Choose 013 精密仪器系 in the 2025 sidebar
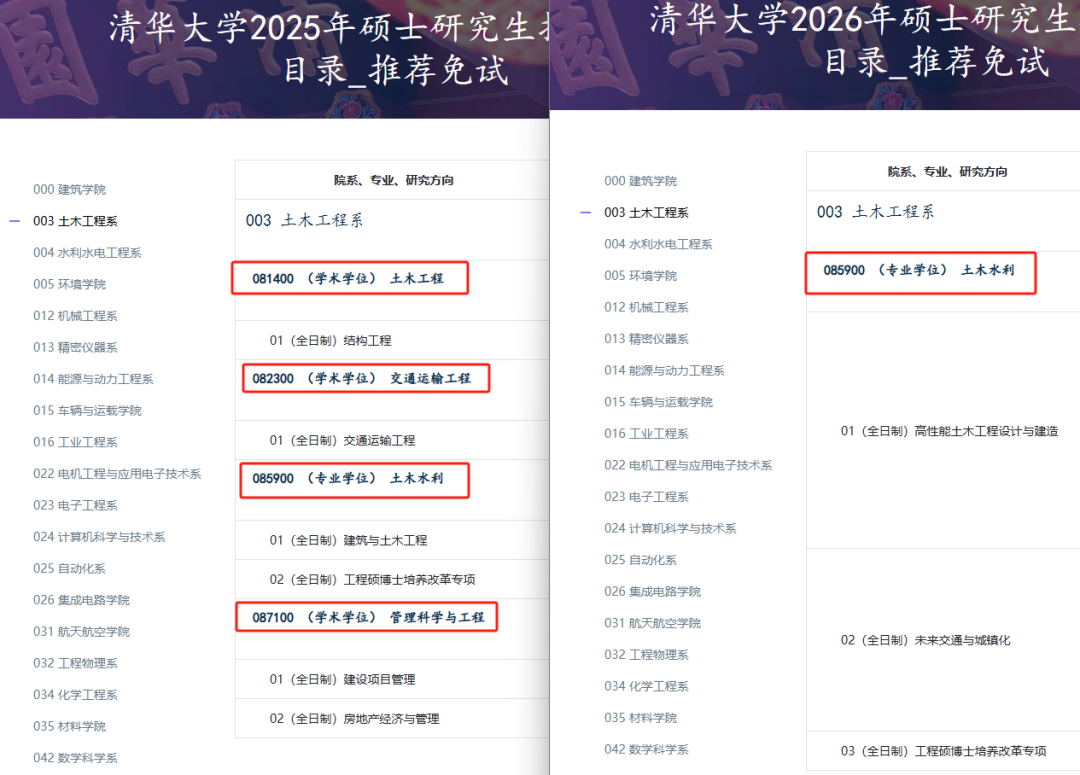 [75, 347]
